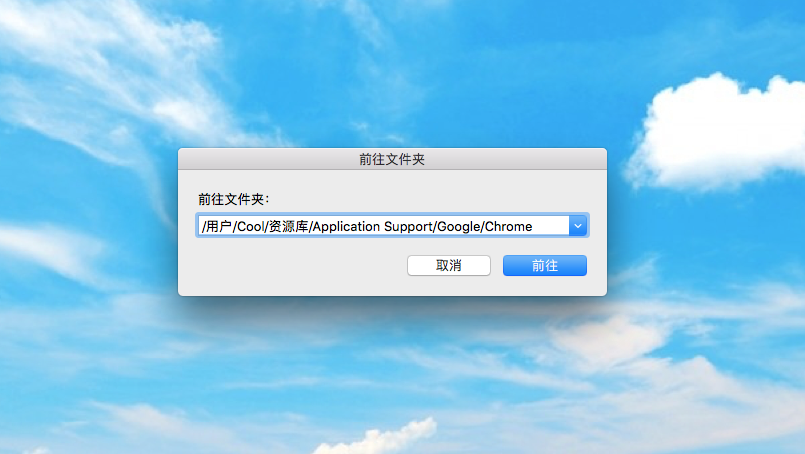The width and height of the screenshot is (805, 454).
Task: Click Cool in the folder path text
Action: pos(250,226)
